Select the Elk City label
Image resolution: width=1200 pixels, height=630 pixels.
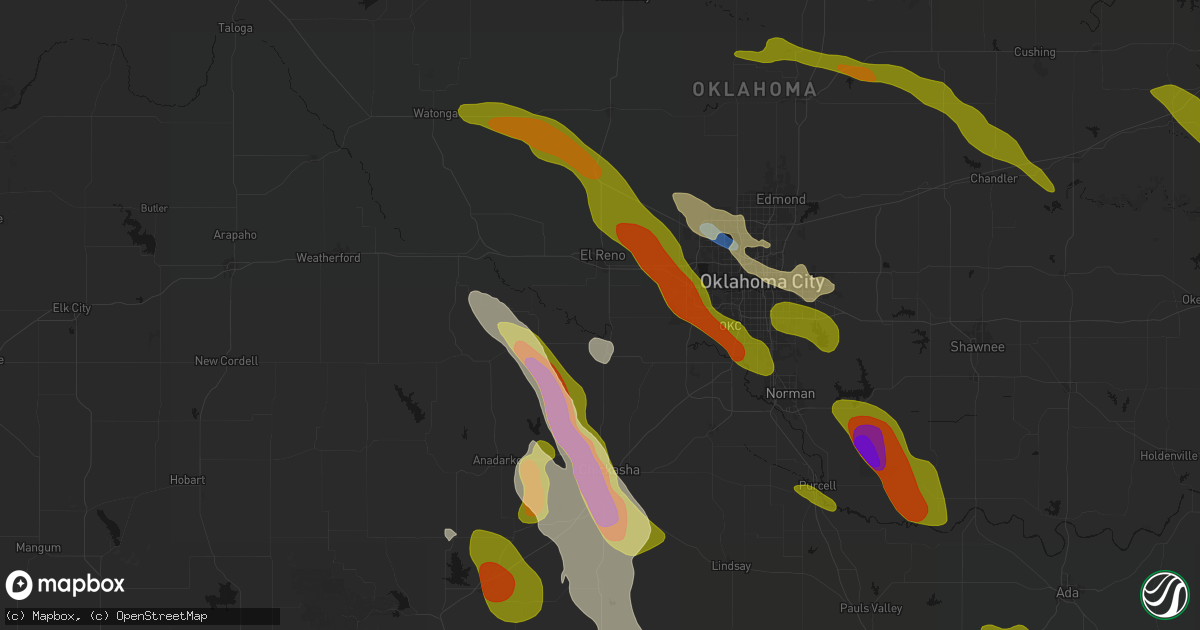tap(72, 308)
